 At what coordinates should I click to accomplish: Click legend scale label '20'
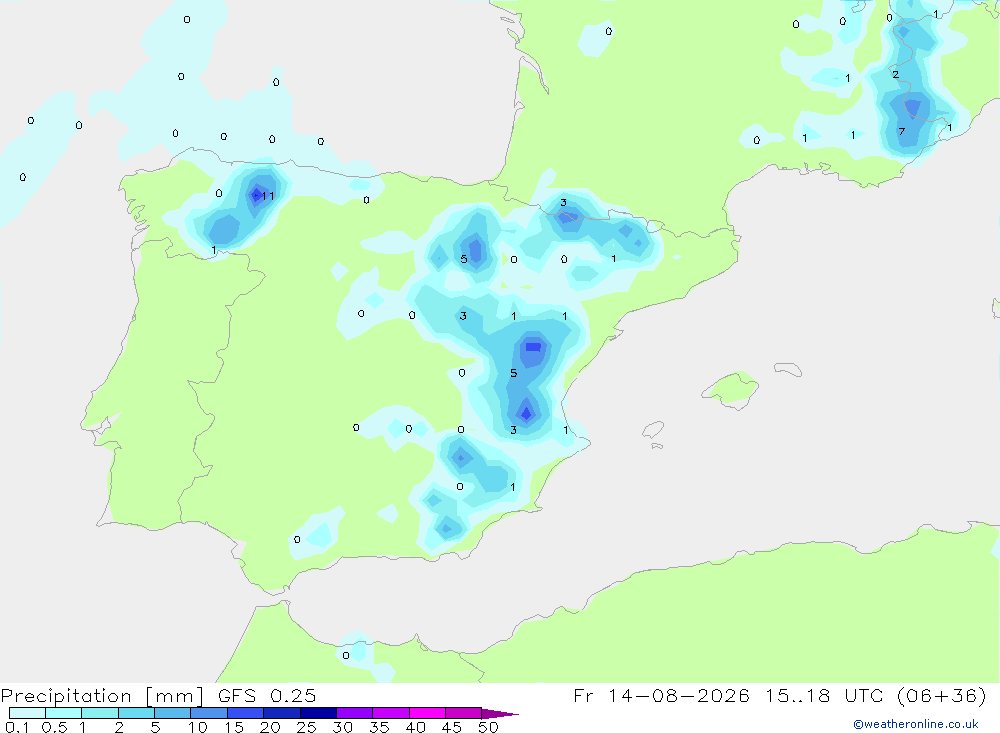tap(270, 727)
